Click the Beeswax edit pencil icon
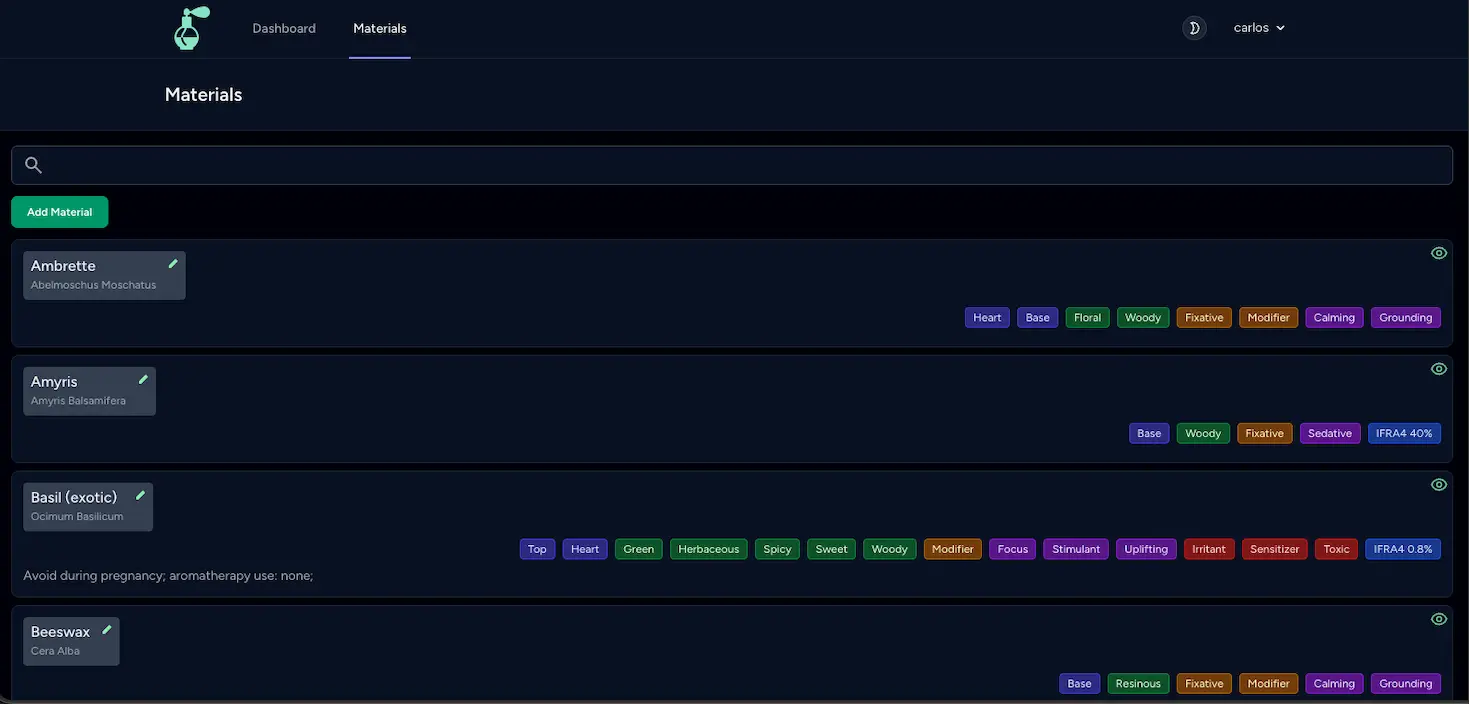Screen dimensions: 1469x704 [107, 630]
